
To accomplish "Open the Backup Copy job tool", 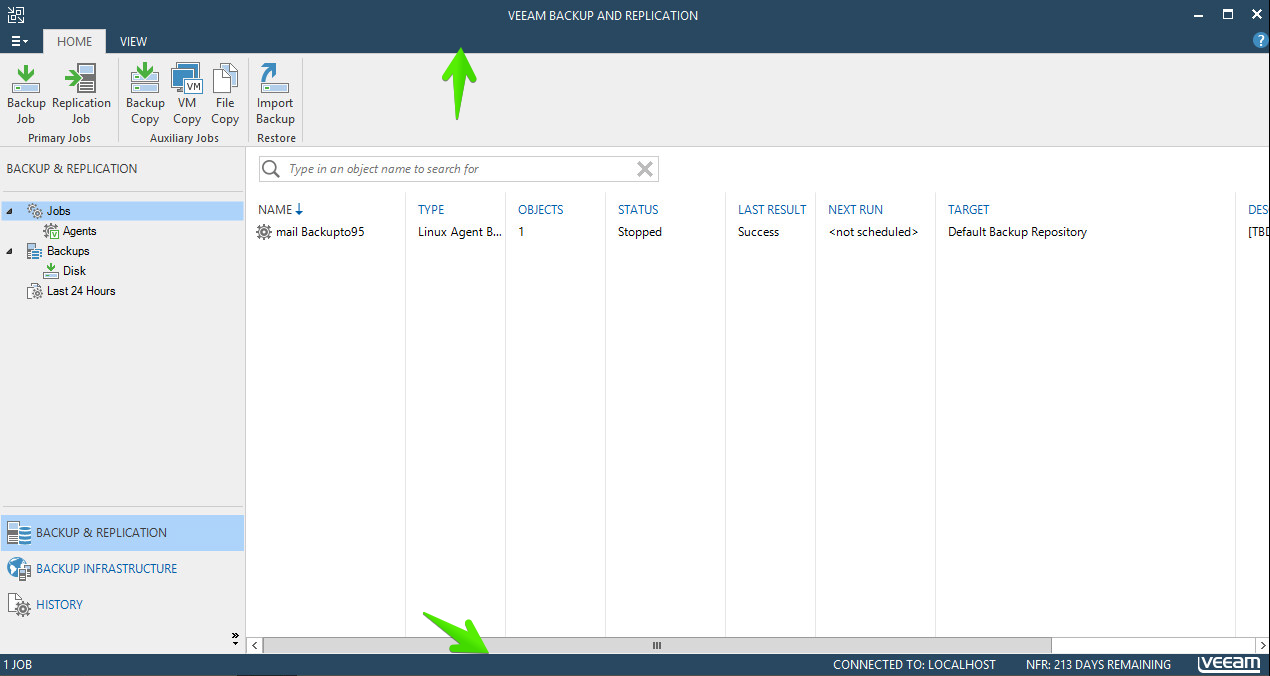I will 145,95.
